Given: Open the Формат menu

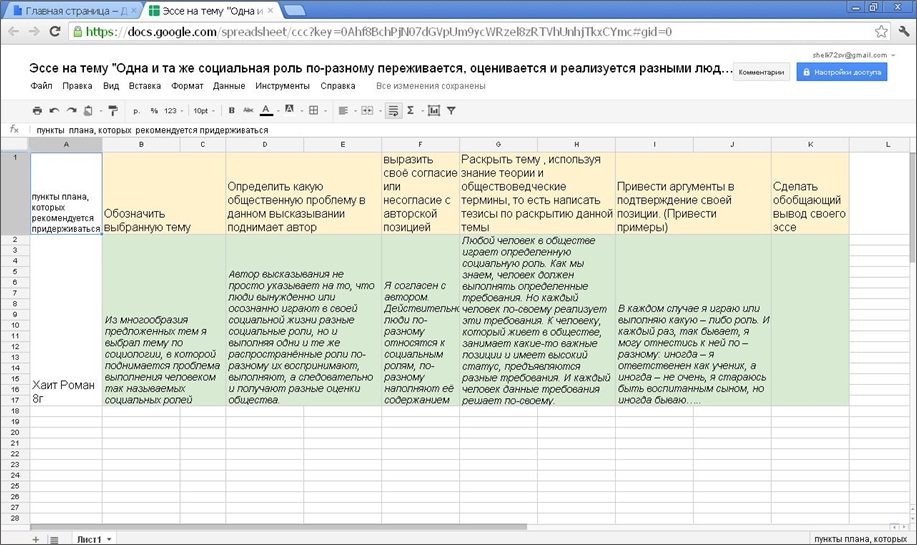Looking at the screenshot, I should (187, 85).
